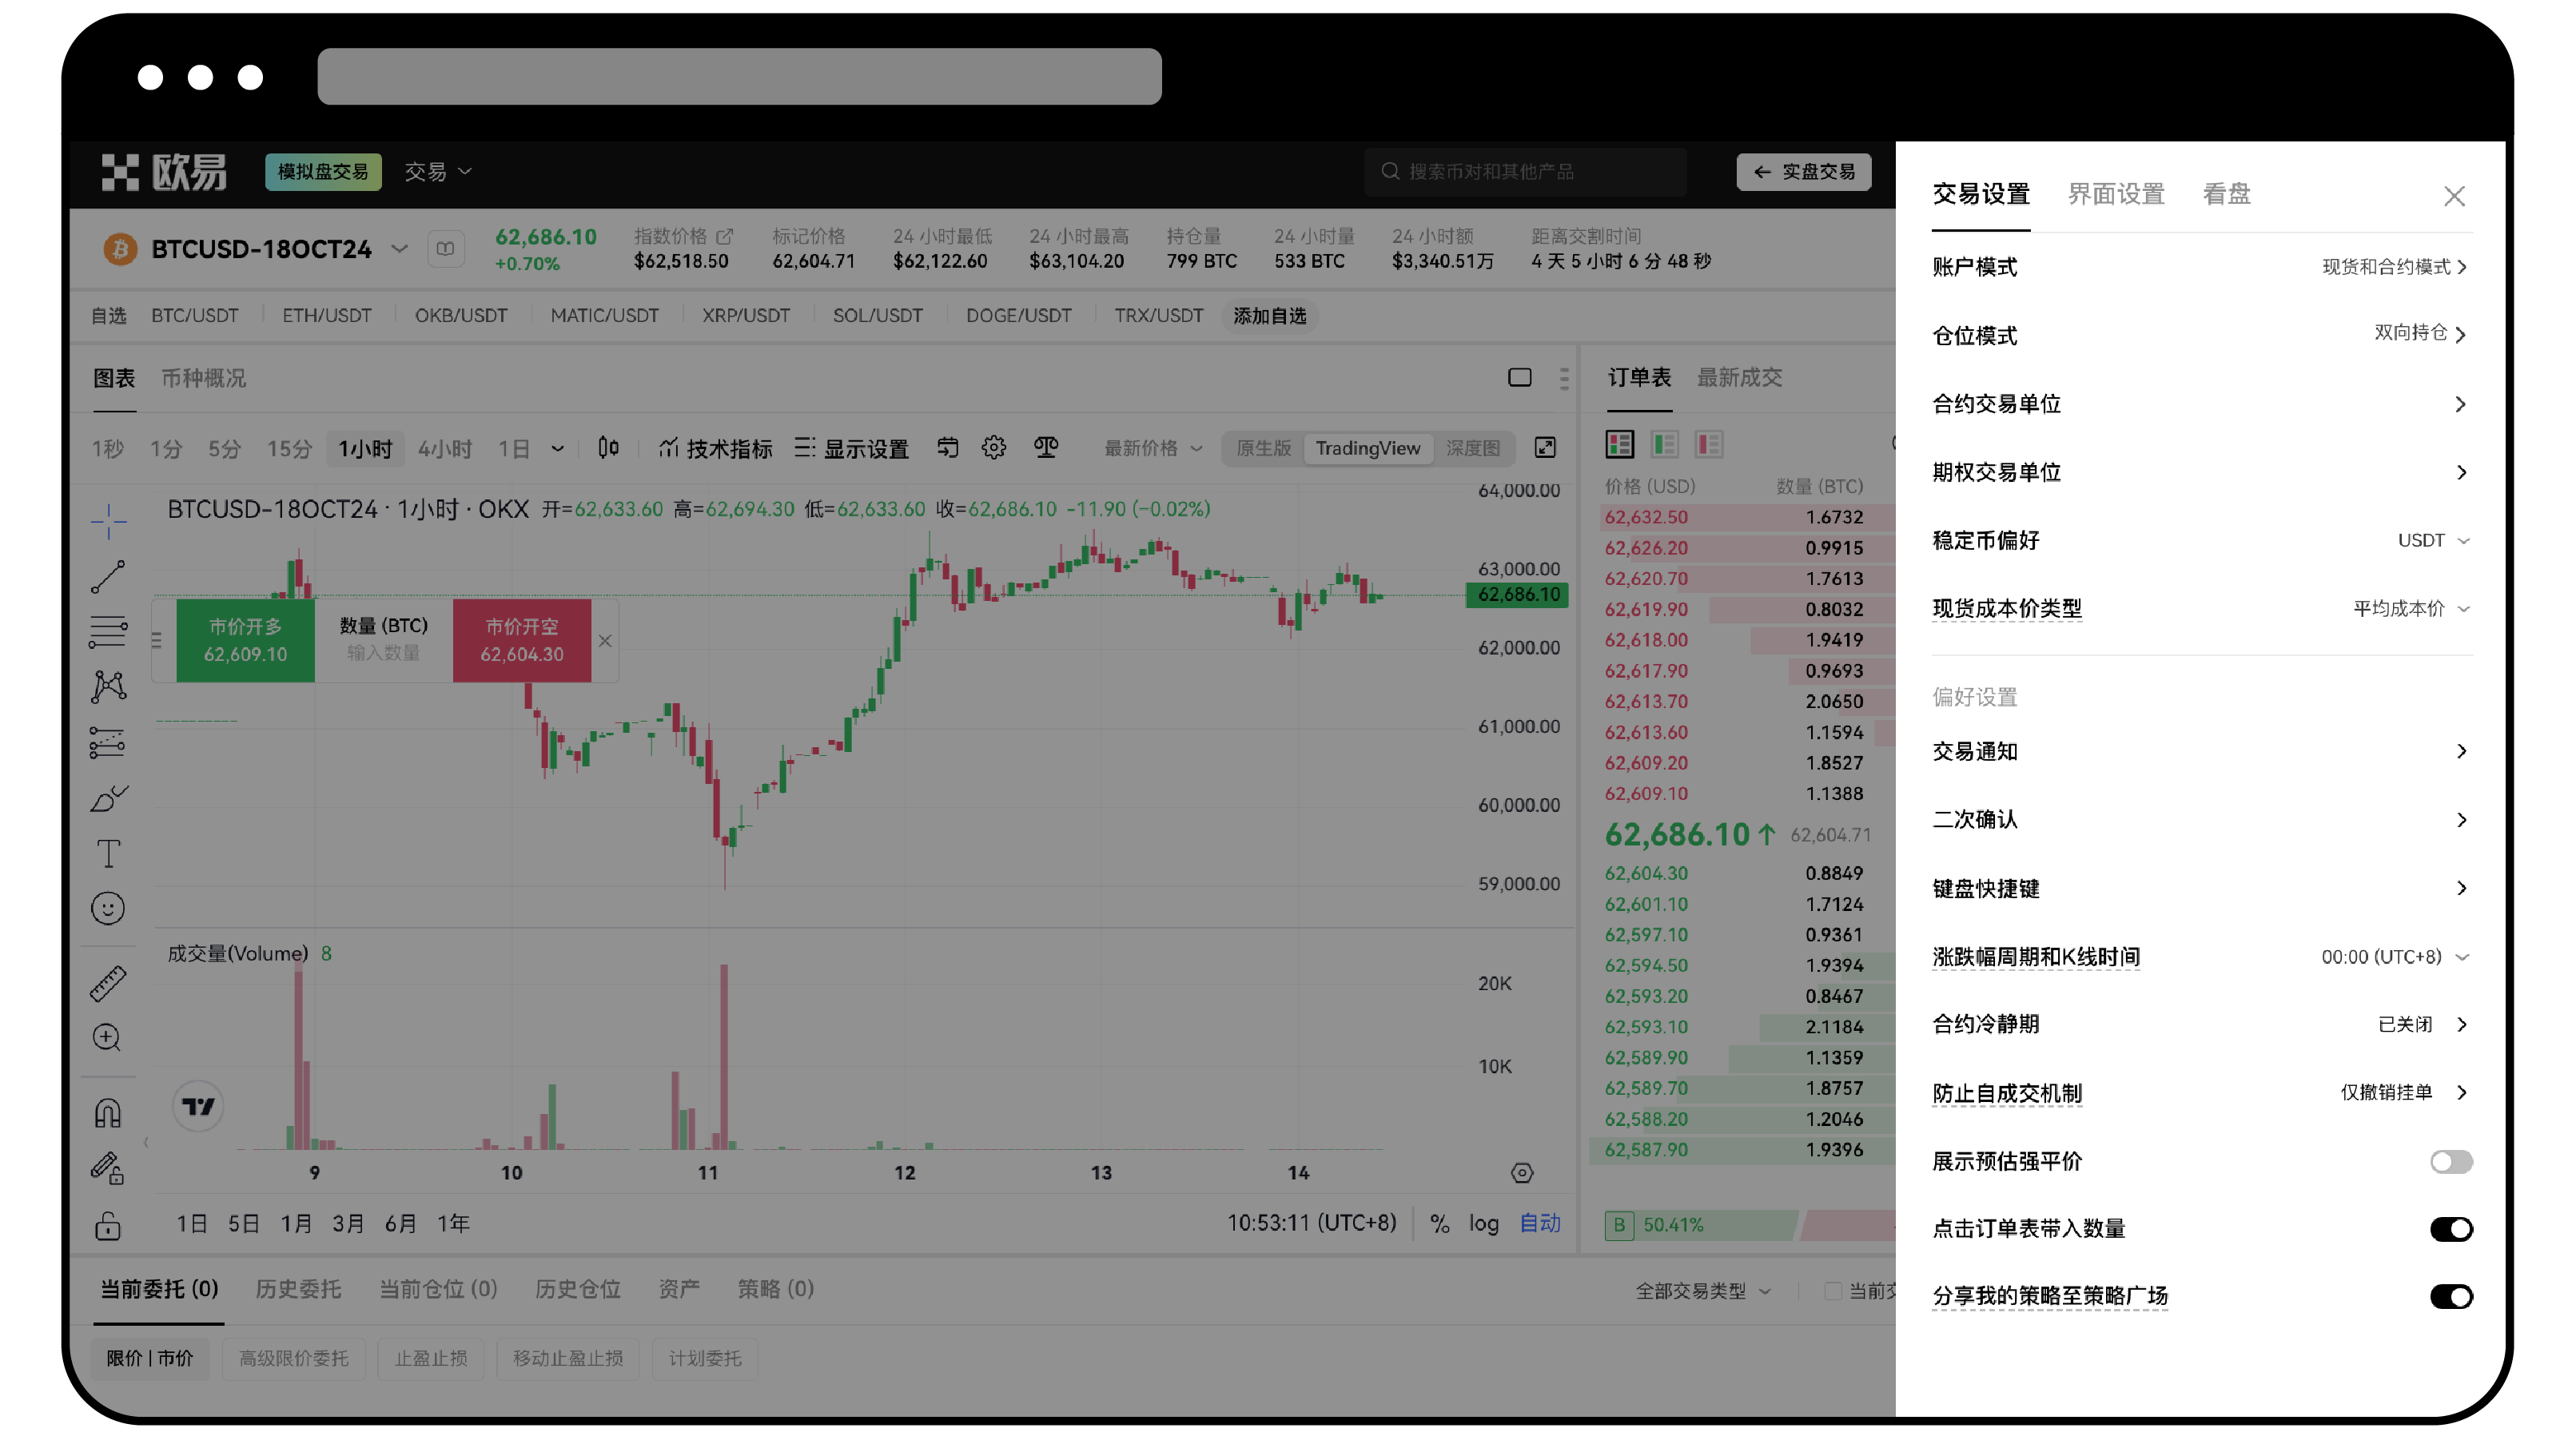
Task: Click the lock all drawings icon
Action: click(108, 1225)
